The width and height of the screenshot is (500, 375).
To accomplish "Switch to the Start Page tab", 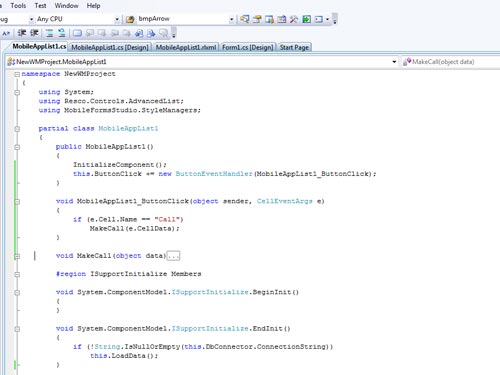I will point(294,47).
